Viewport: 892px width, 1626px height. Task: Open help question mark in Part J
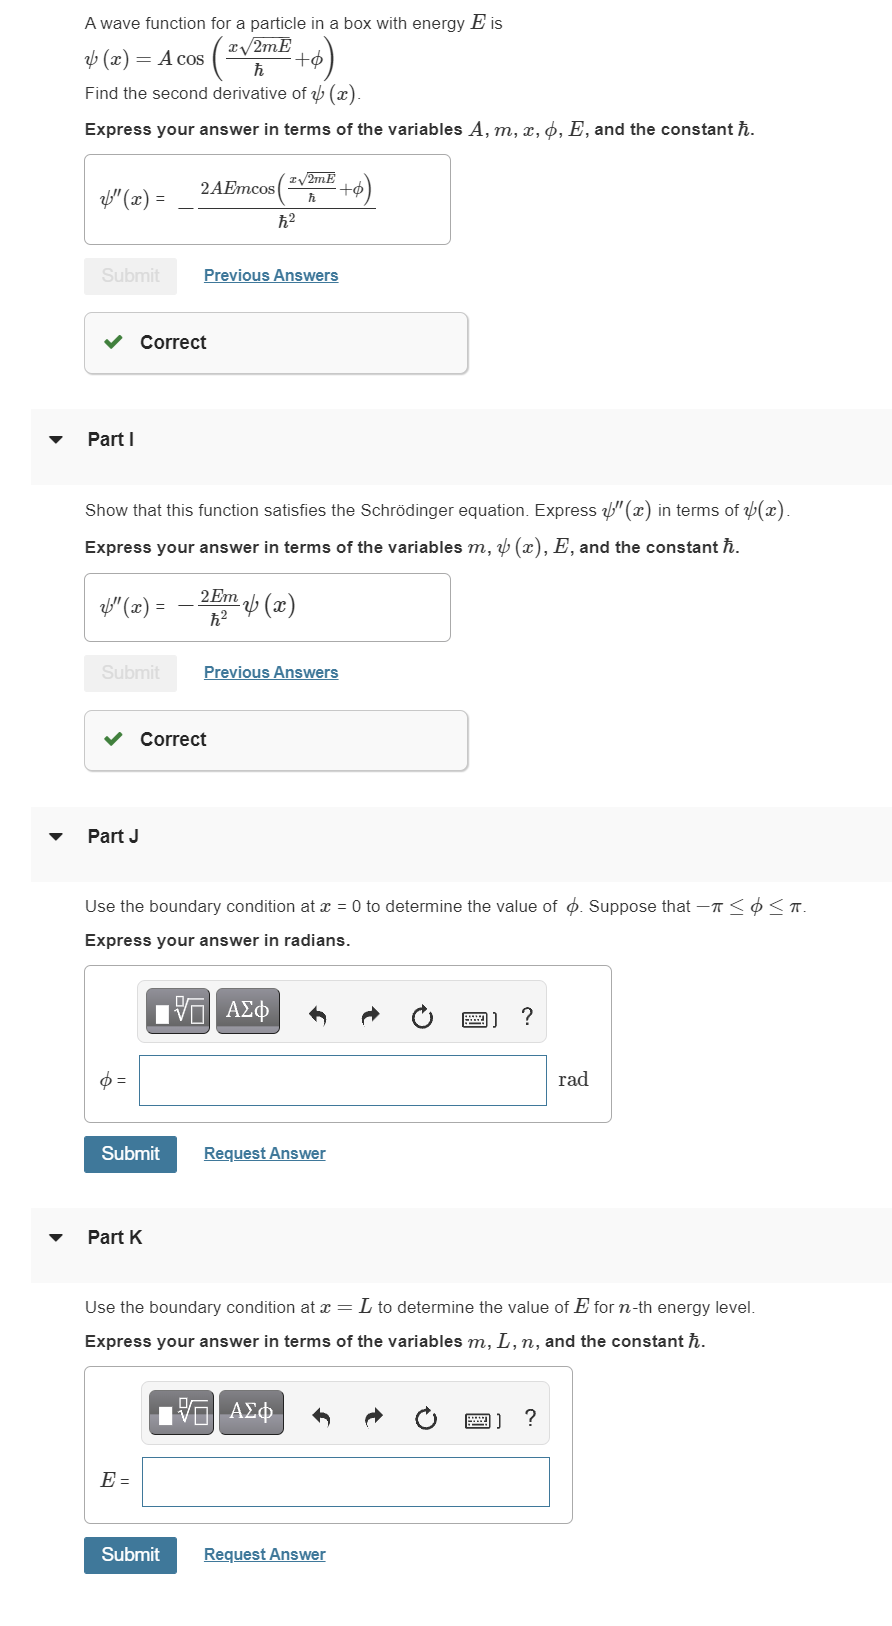(x=527, y=1017)
